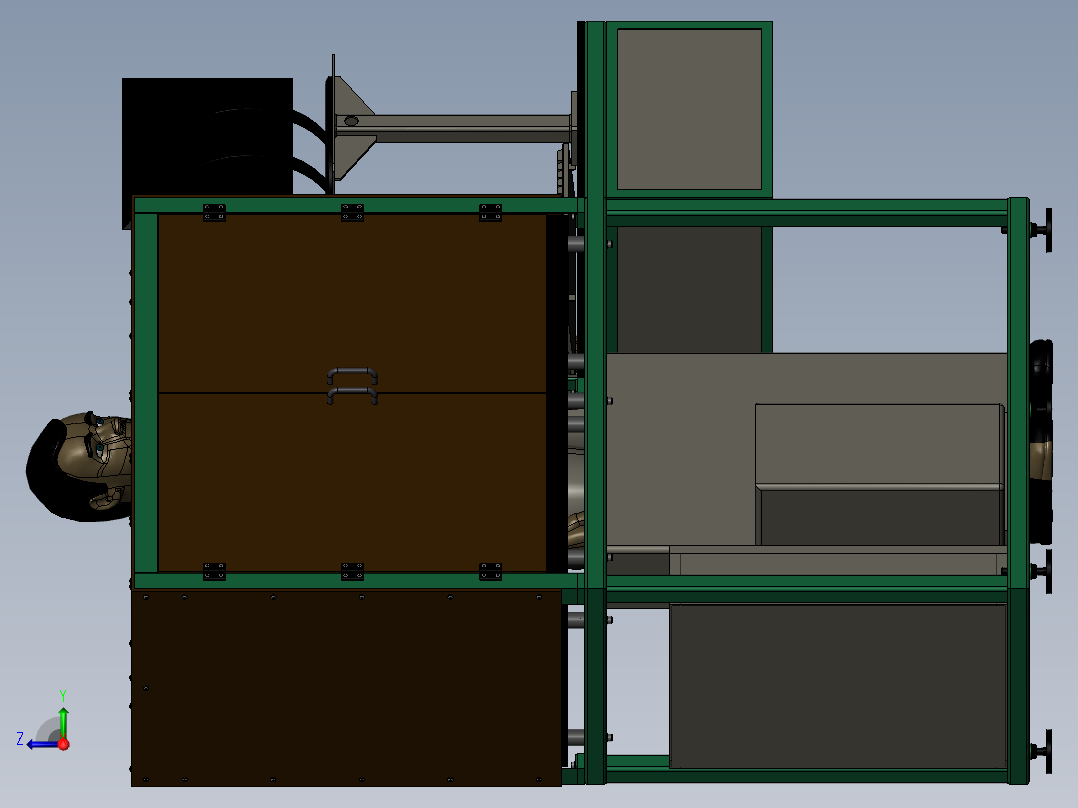This screenshot has width=1078, height=808.
Task: Select the lower brown door panel below the handles
Action: click(x=352, y=482)
